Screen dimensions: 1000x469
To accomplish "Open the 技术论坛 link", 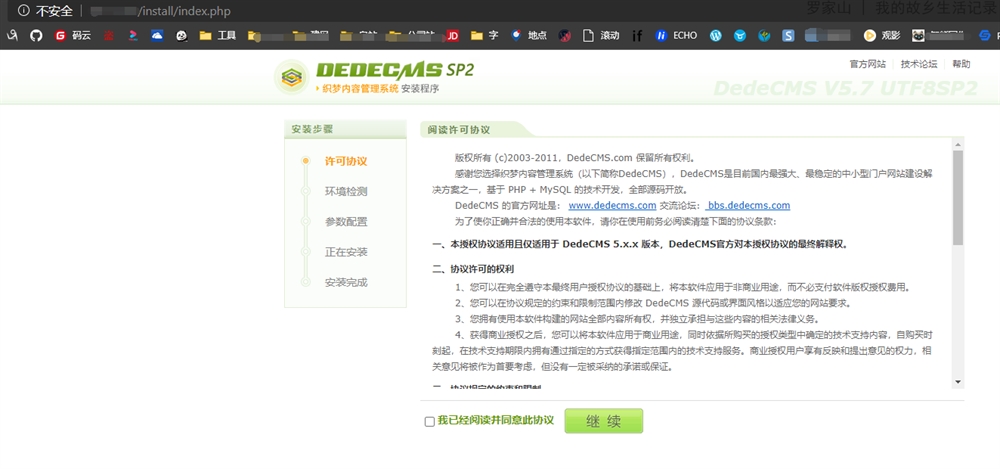I will pyautogui.click(x=919, y=64).
